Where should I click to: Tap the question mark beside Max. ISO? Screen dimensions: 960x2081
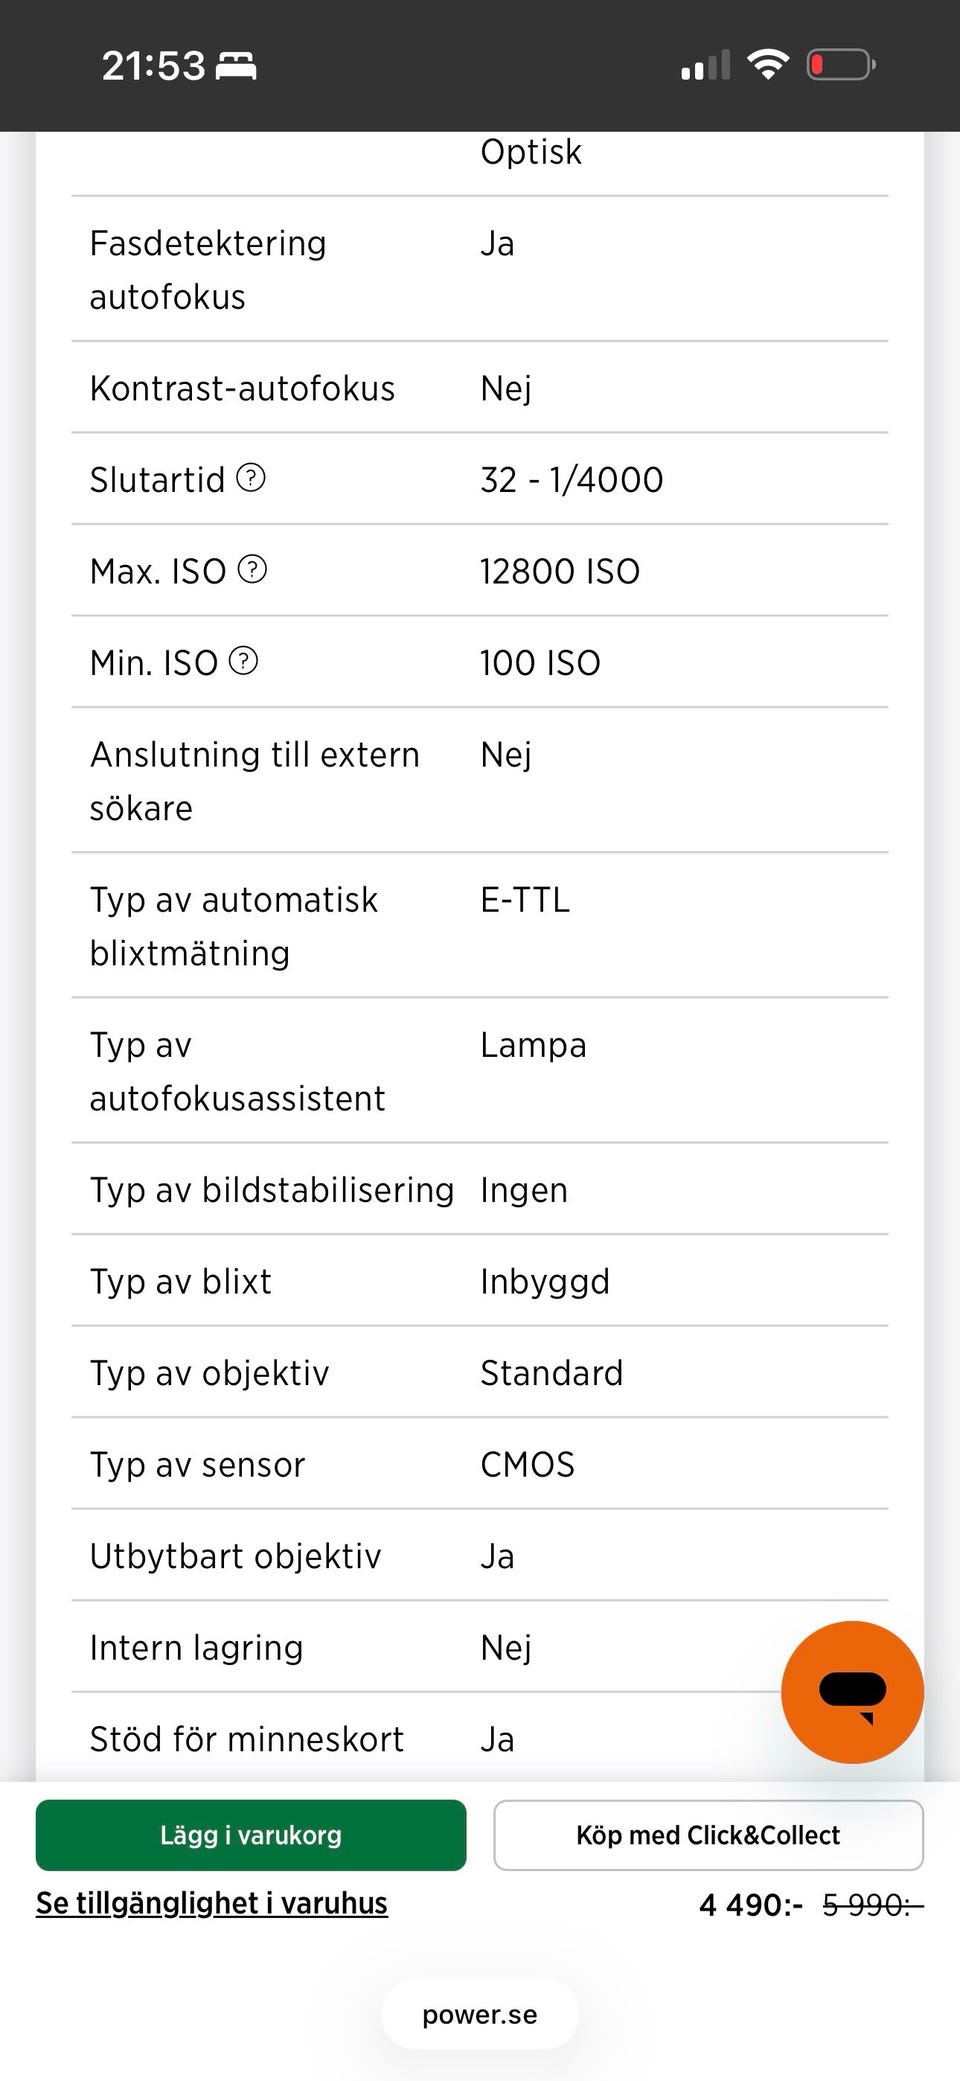click(252, 570)
